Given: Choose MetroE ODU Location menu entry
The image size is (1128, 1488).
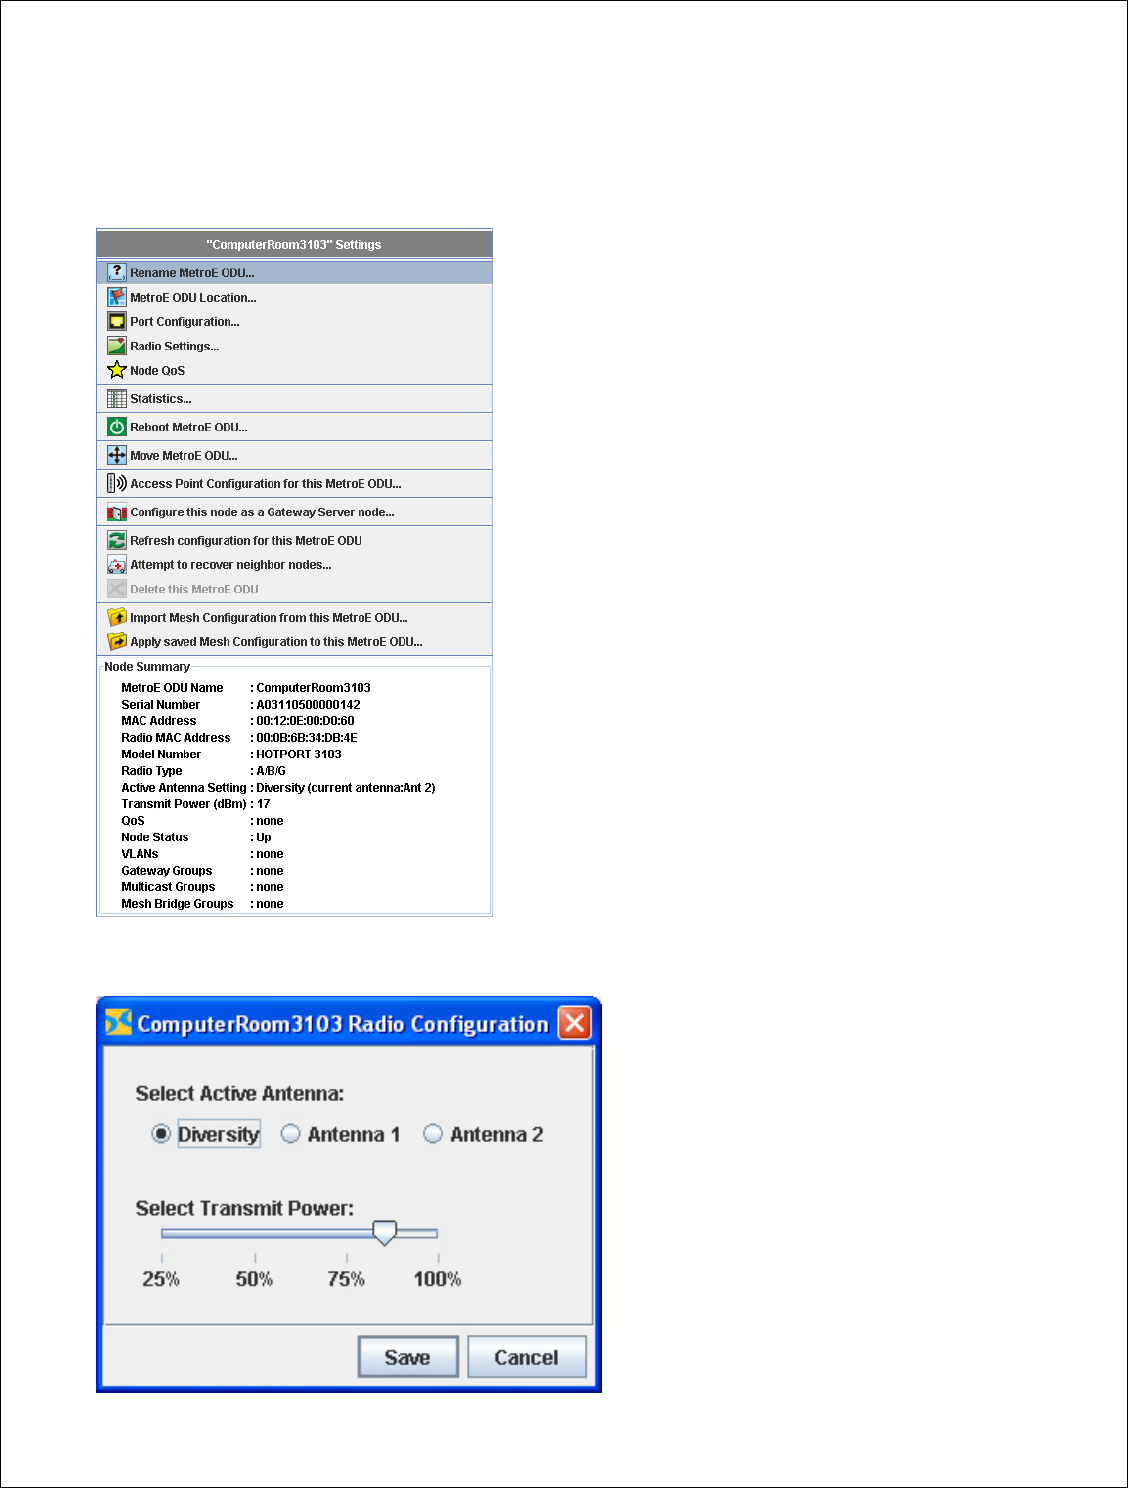Looking at the screenshot, I should [x=294, y=297].
